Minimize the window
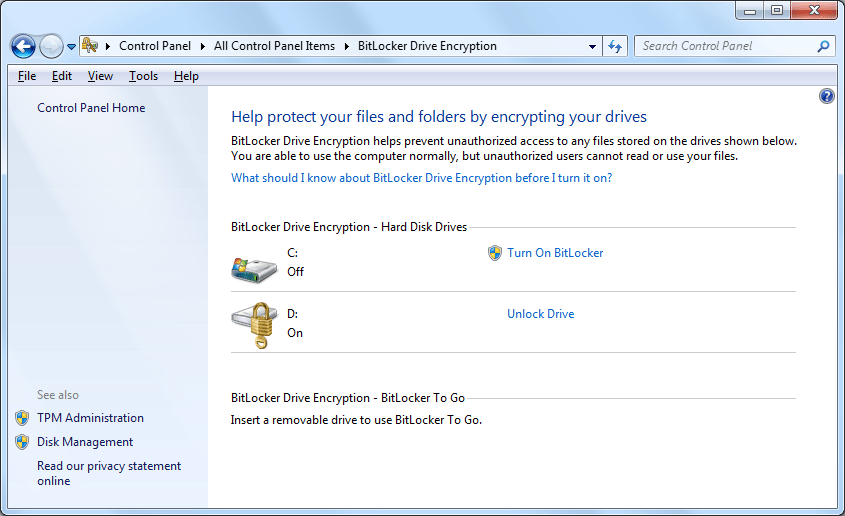845x516 pixels. click(x=750, y=10)
